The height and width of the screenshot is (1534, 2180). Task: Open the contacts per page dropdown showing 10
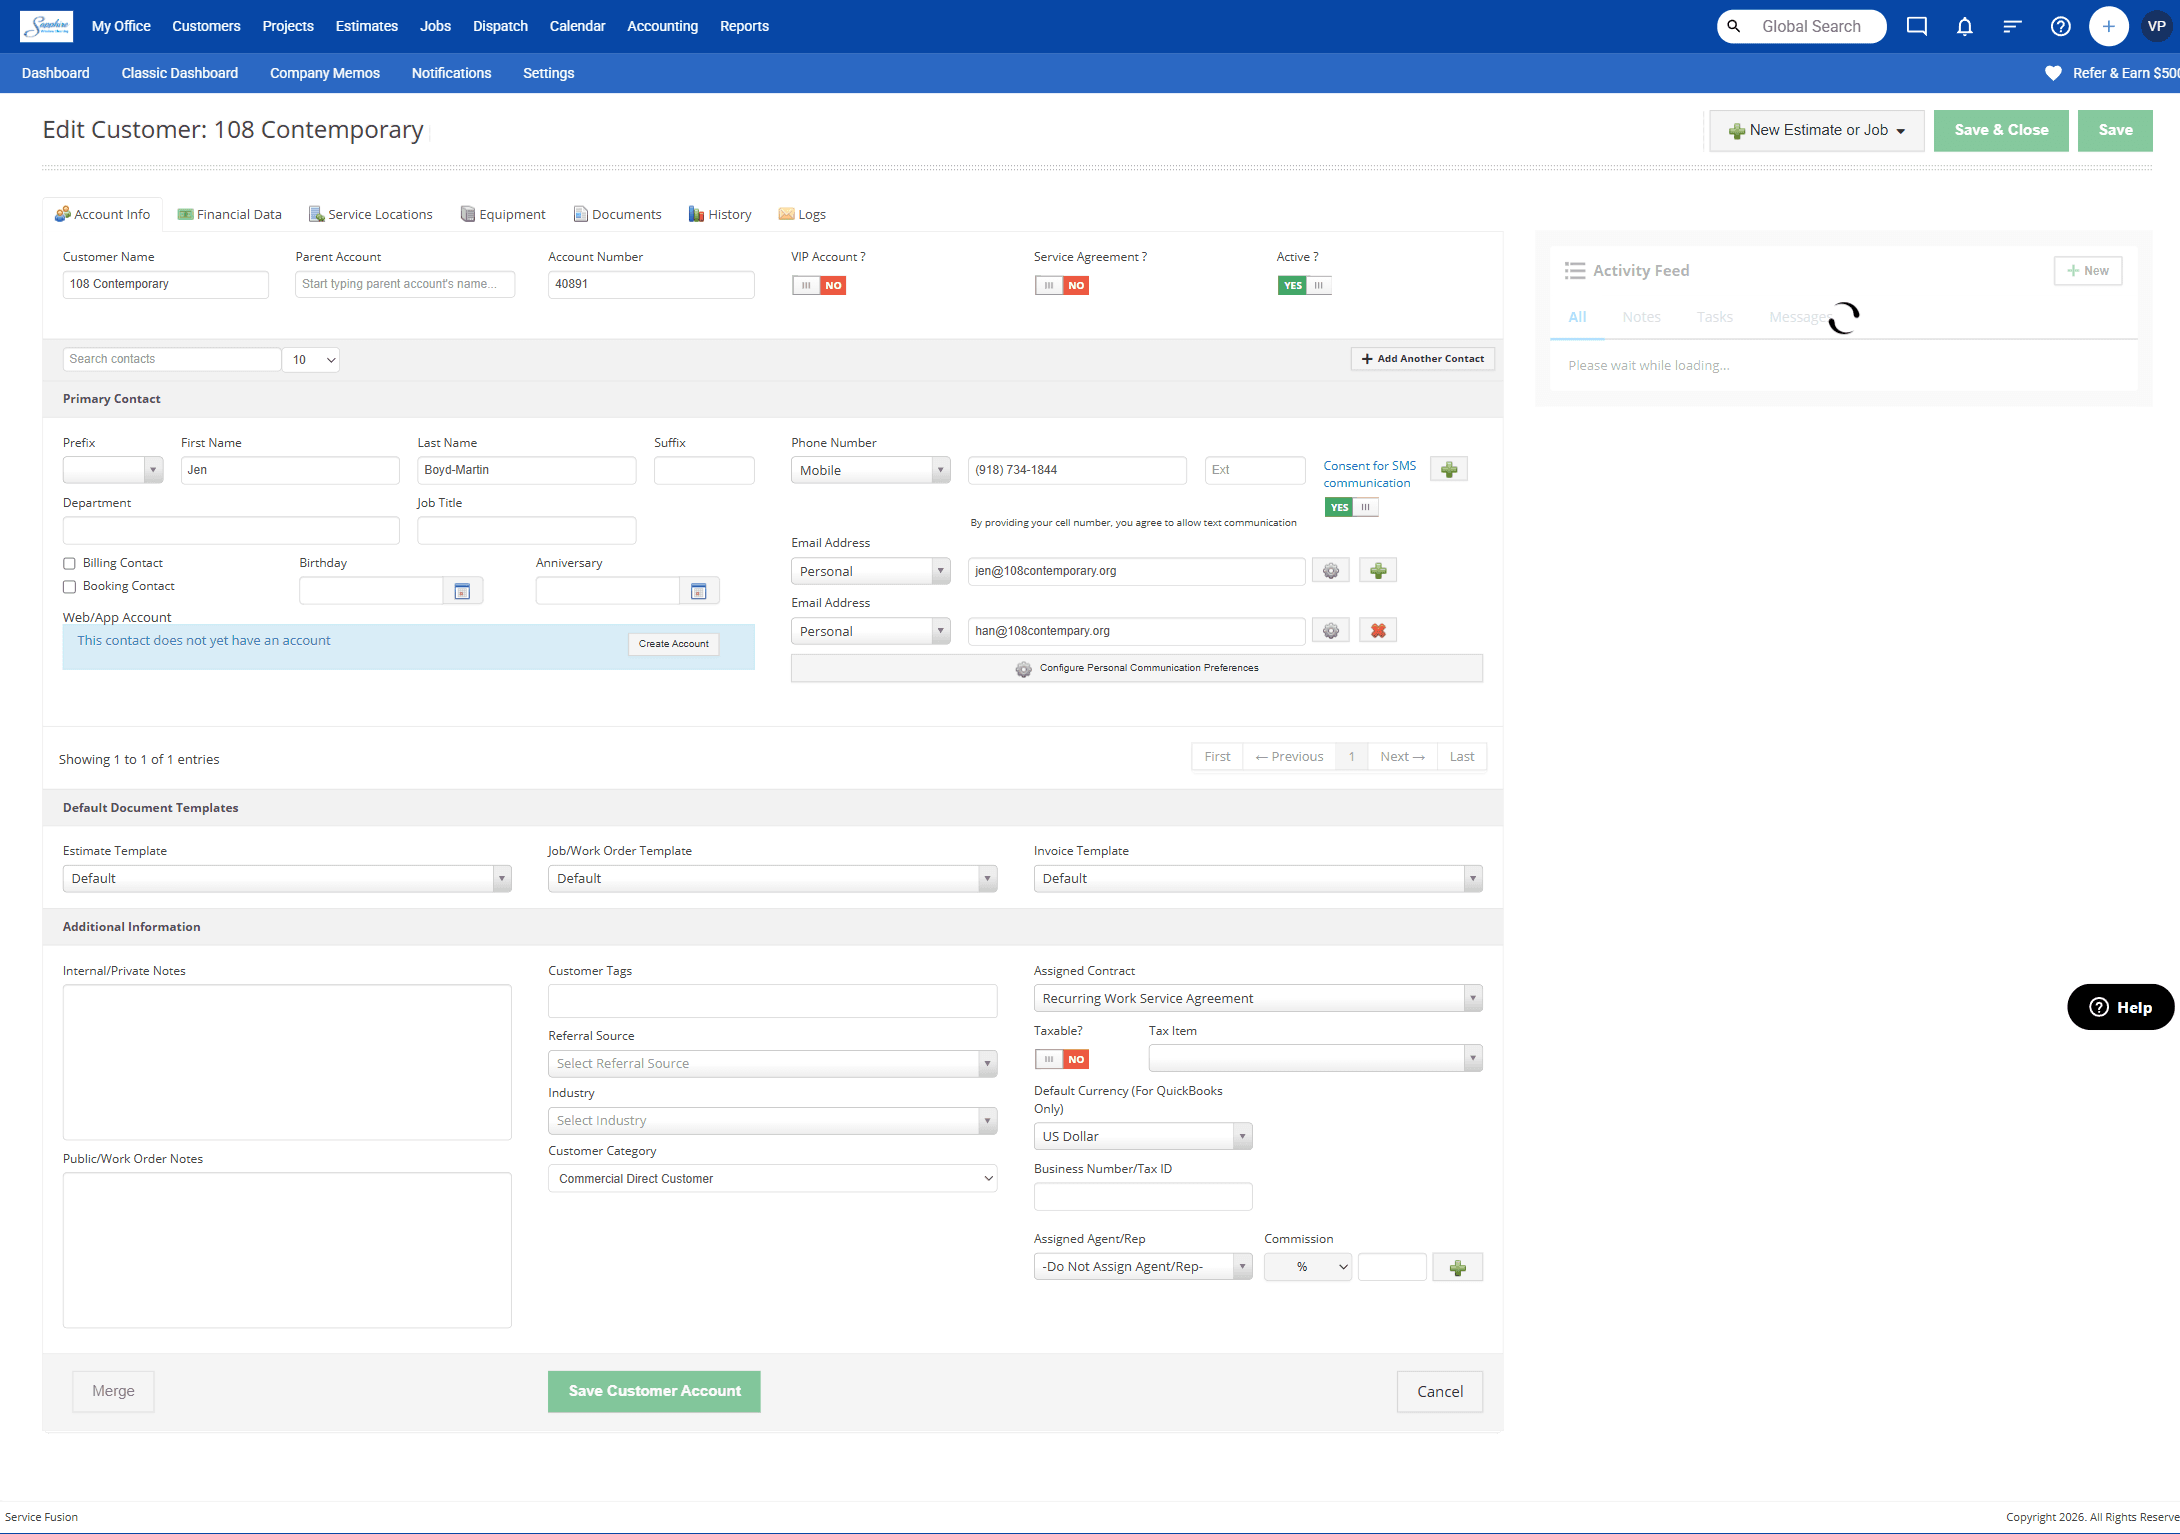(311, 360)
